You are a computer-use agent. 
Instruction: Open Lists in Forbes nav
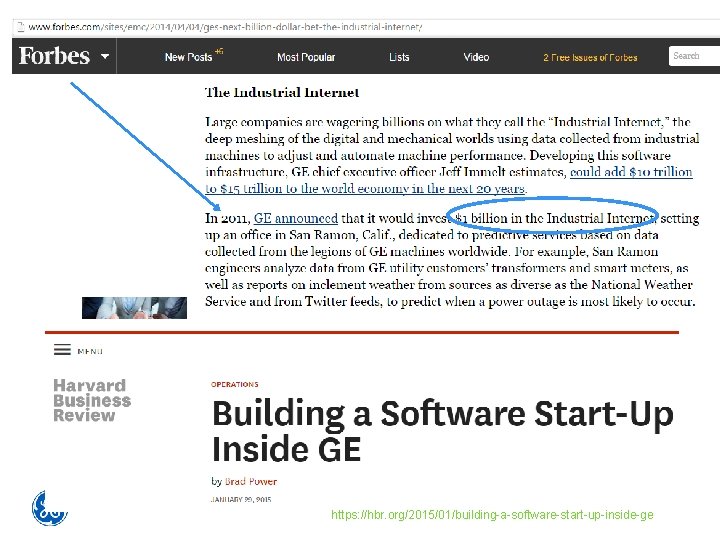(x=399, y=57)
